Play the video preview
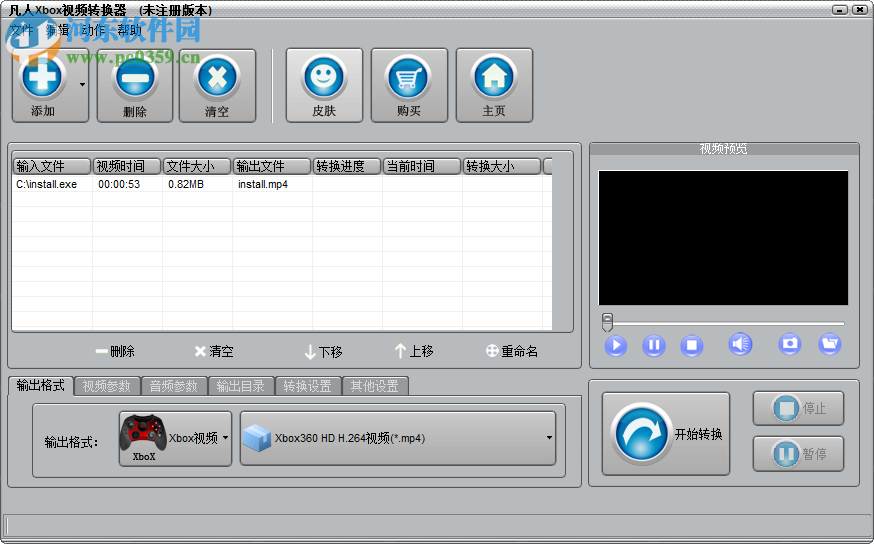Viewport: 874px width, 544px height. tap(616, 346)
